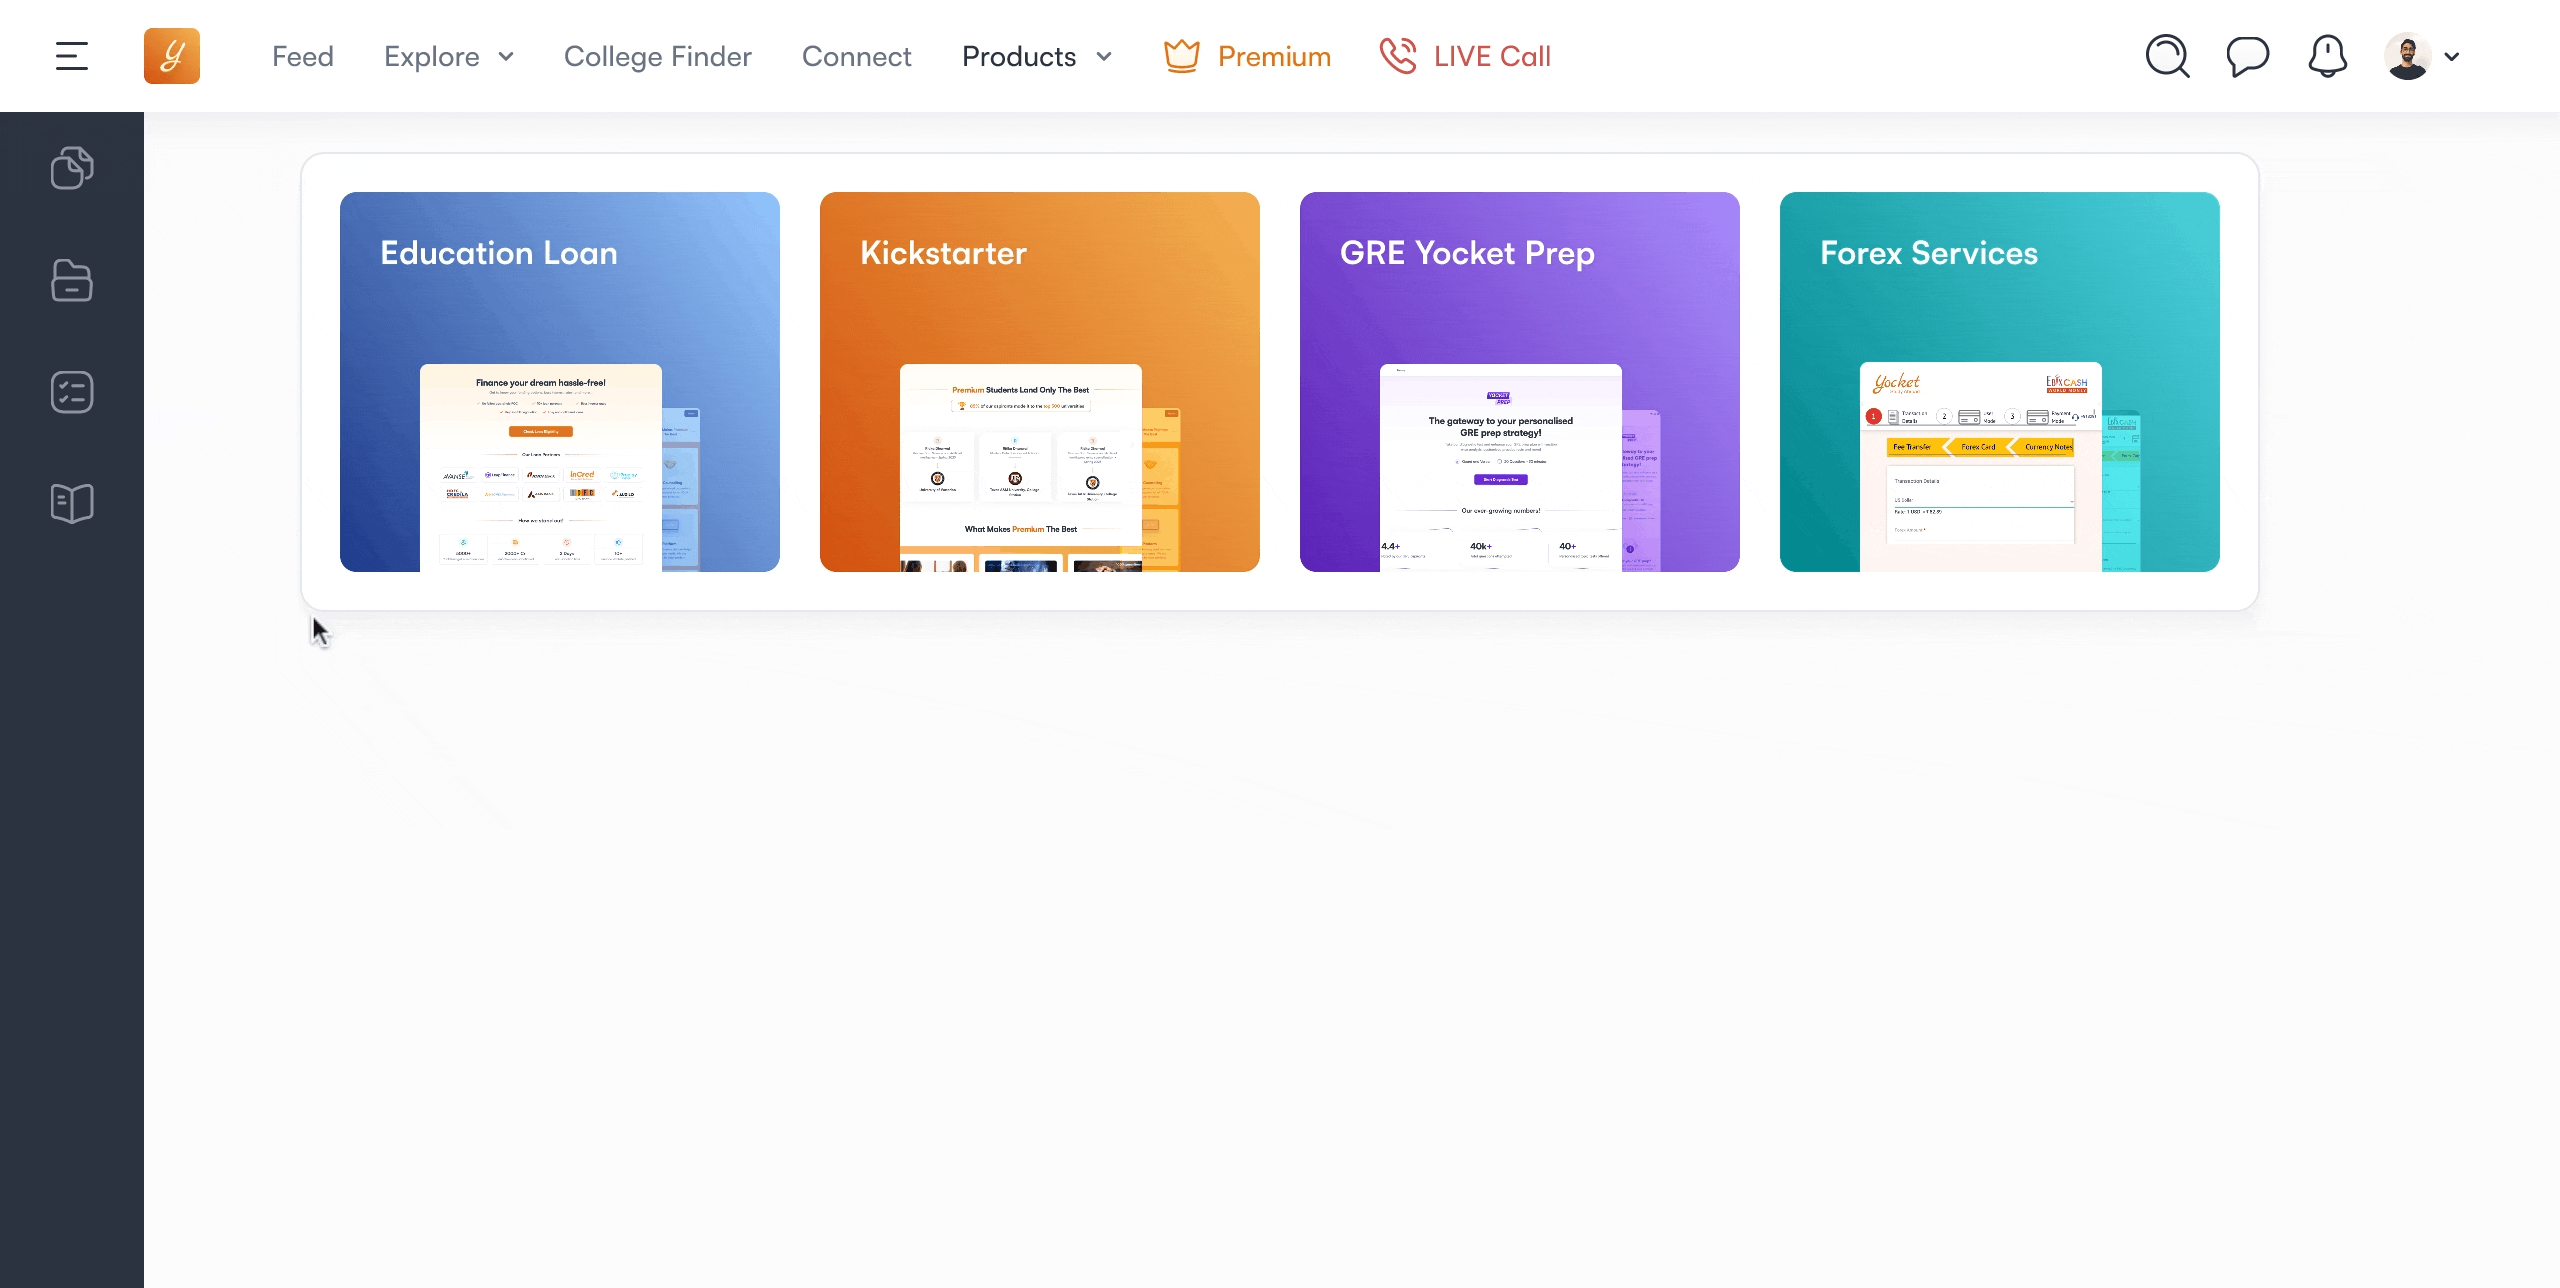This screenshot has width=2560, height=1288.
Task: Open the guide book icon in the sidebar
Action: point(71,503)
